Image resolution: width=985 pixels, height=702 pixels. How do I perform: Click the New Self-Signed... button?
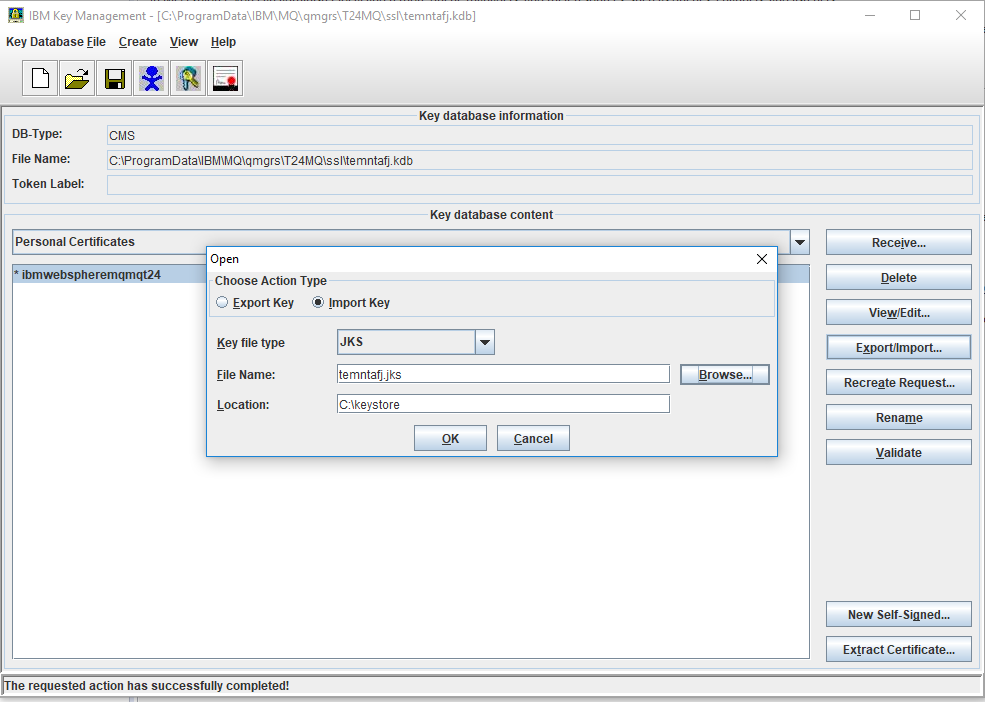tap(898, 615)
